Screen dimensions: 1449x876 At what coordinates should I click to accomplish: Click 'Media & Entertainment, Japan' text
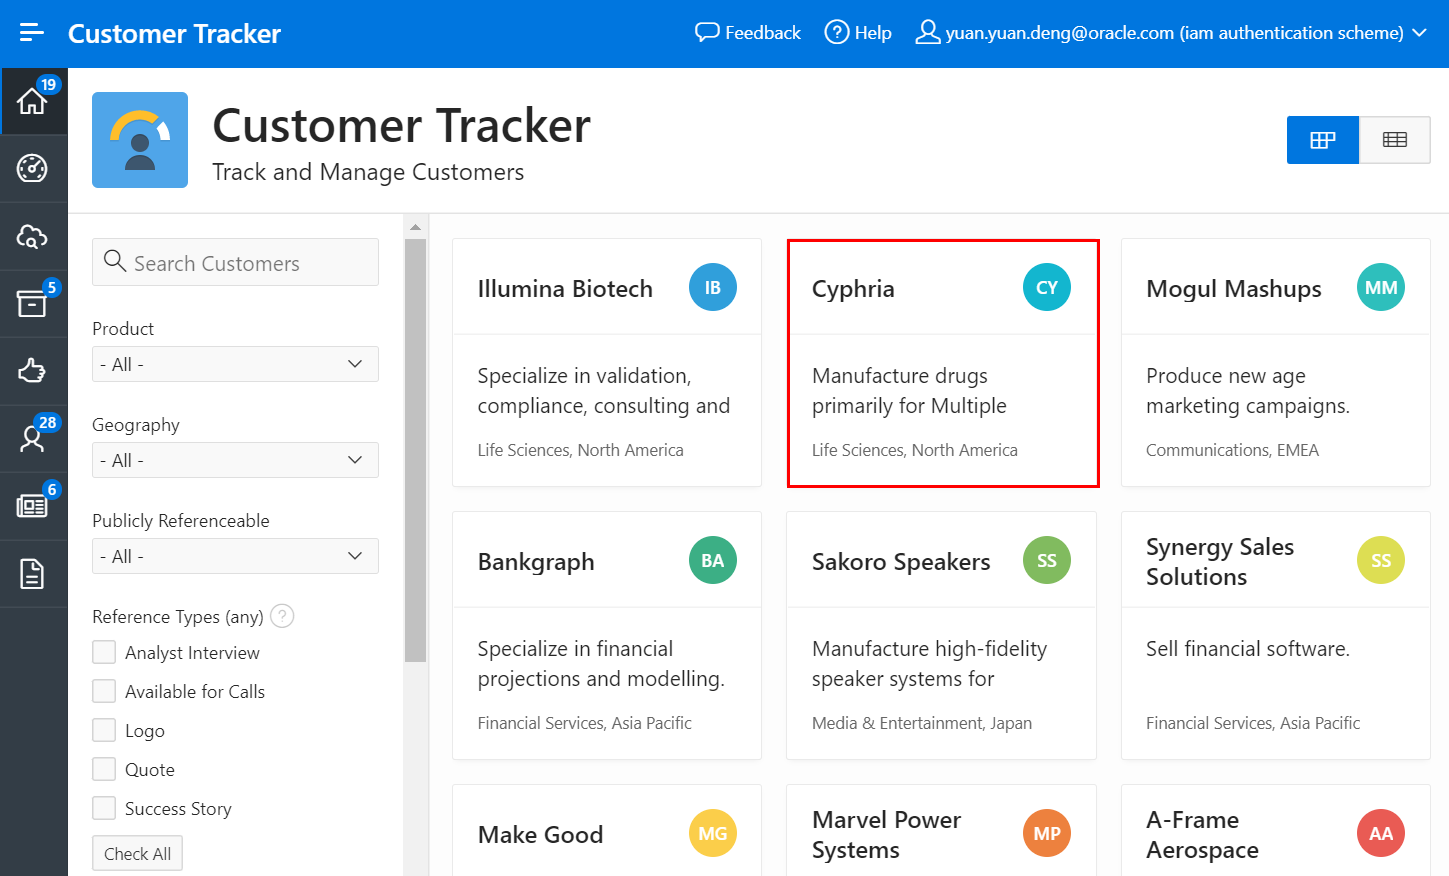click(x=922, y=723)
